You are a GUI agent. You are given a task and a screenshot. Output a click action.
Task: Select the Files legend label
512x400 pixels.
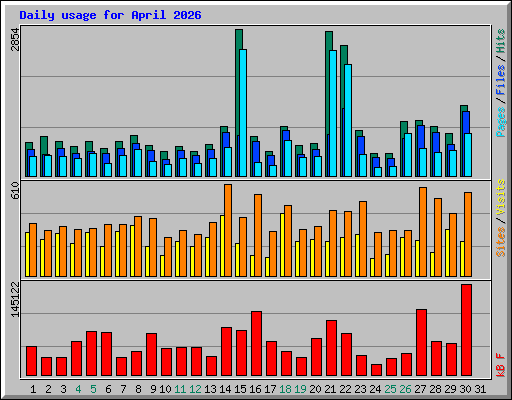(x=500, y=80)
